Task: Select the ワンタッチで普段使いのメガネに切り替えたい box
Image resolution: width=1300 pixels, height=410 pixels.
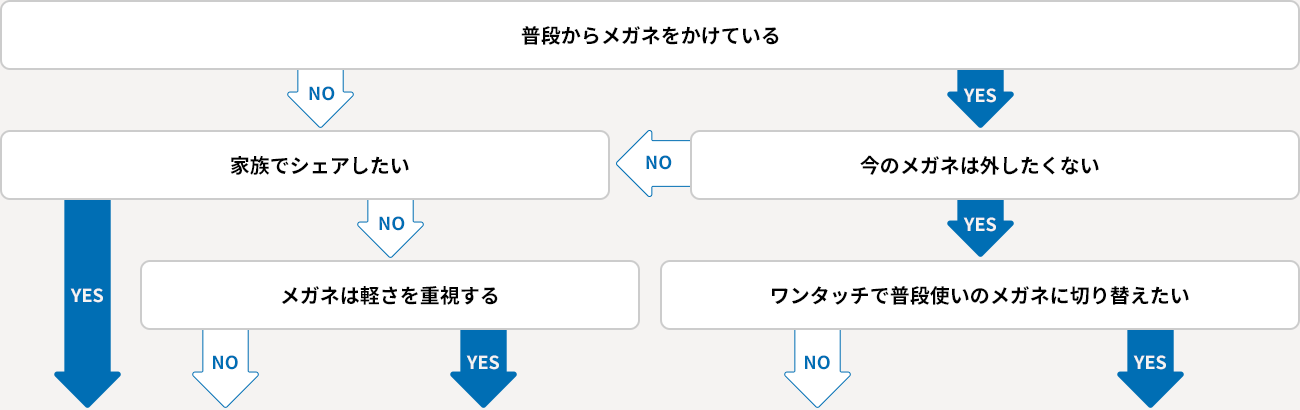Action: [980, 295]
